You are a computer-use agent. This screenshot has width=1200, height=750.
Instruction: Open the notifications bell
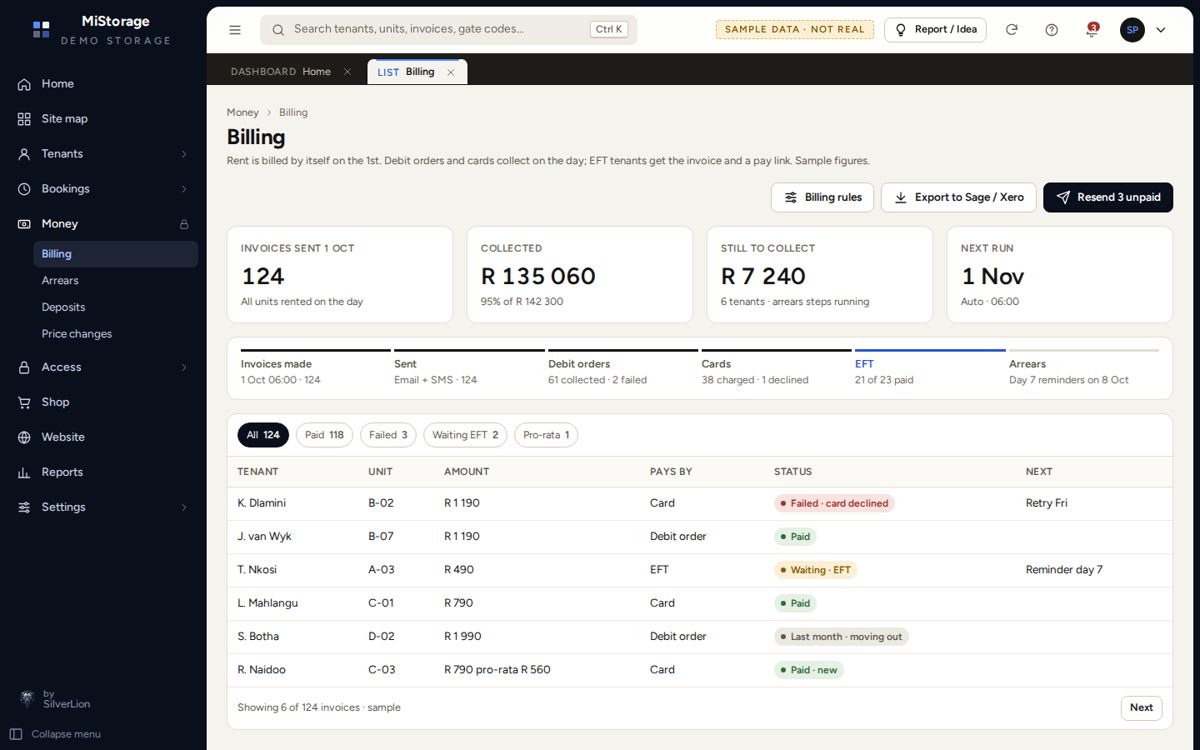(x=1091, y=30)
